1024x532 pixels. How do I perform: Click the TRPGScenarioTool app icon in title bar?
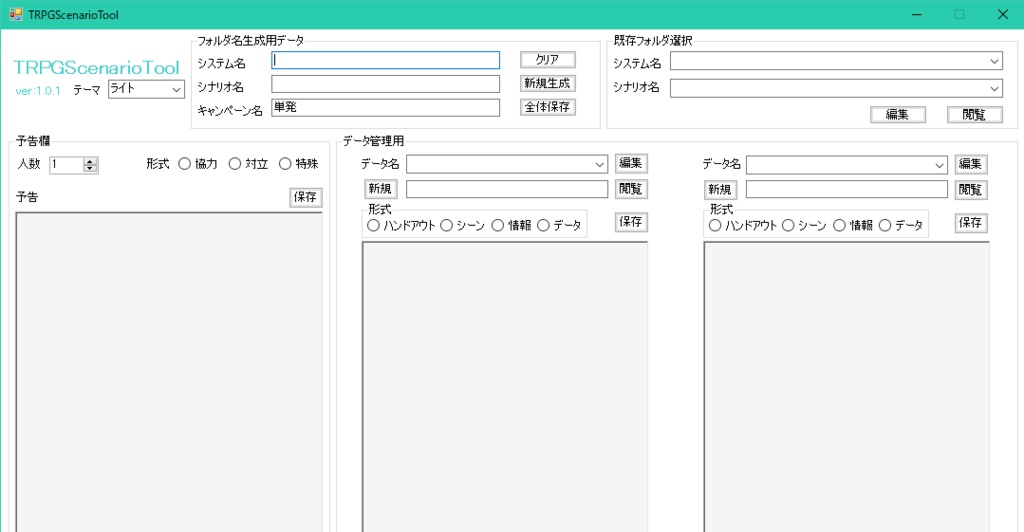click(x=16, y=14)
